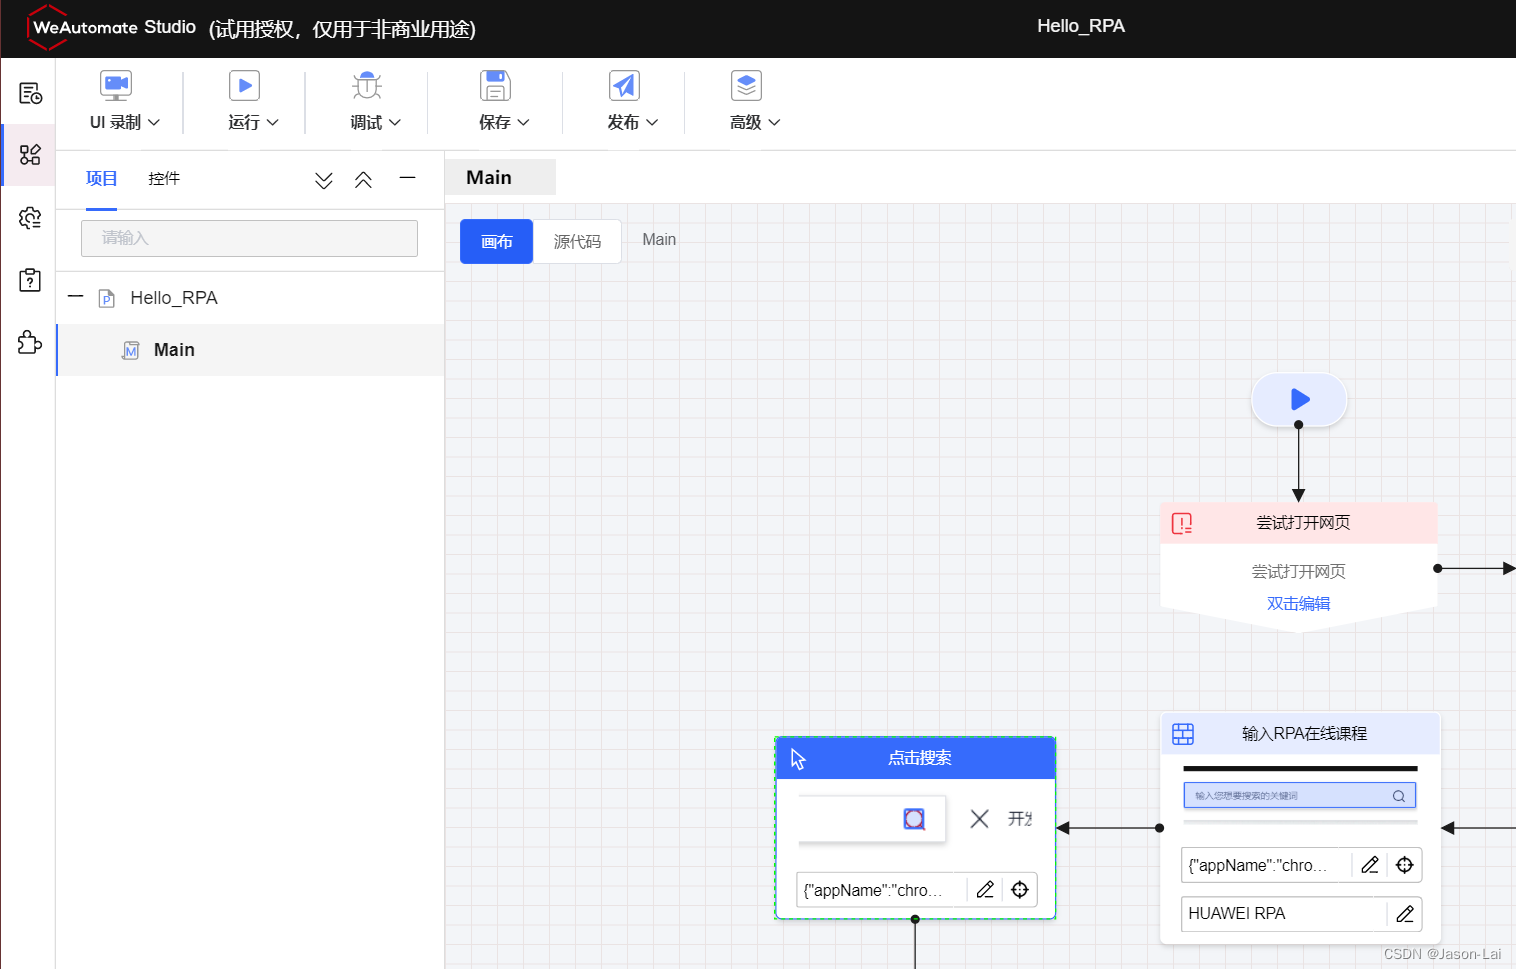Select the 尝试打开网页 node header

[x=1298, y=523]
